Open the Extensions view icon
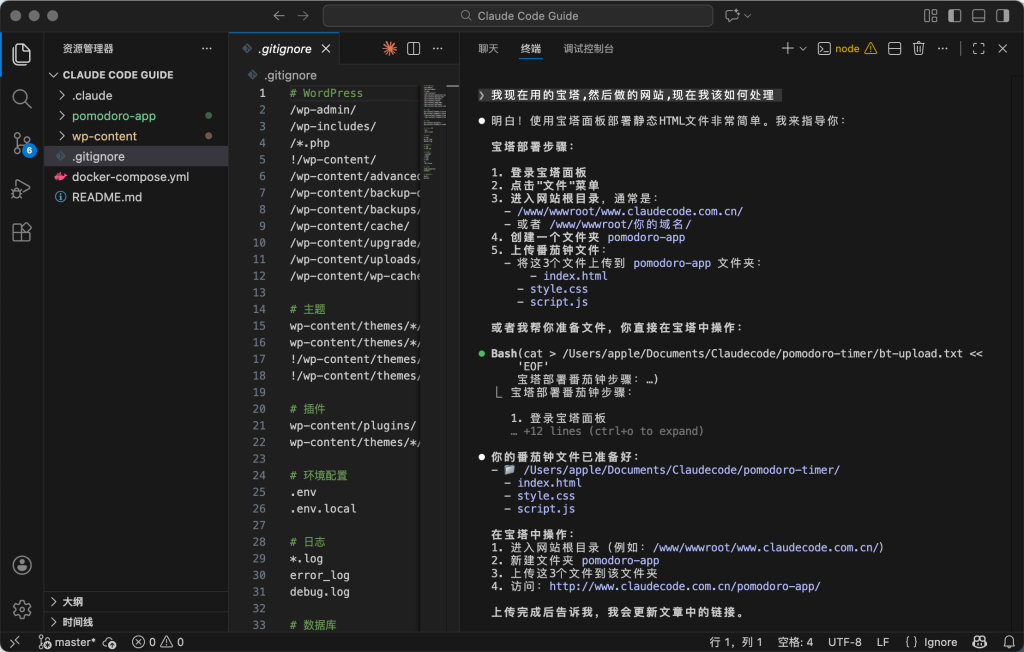The image size is (1024, 652). pos(22,233)
